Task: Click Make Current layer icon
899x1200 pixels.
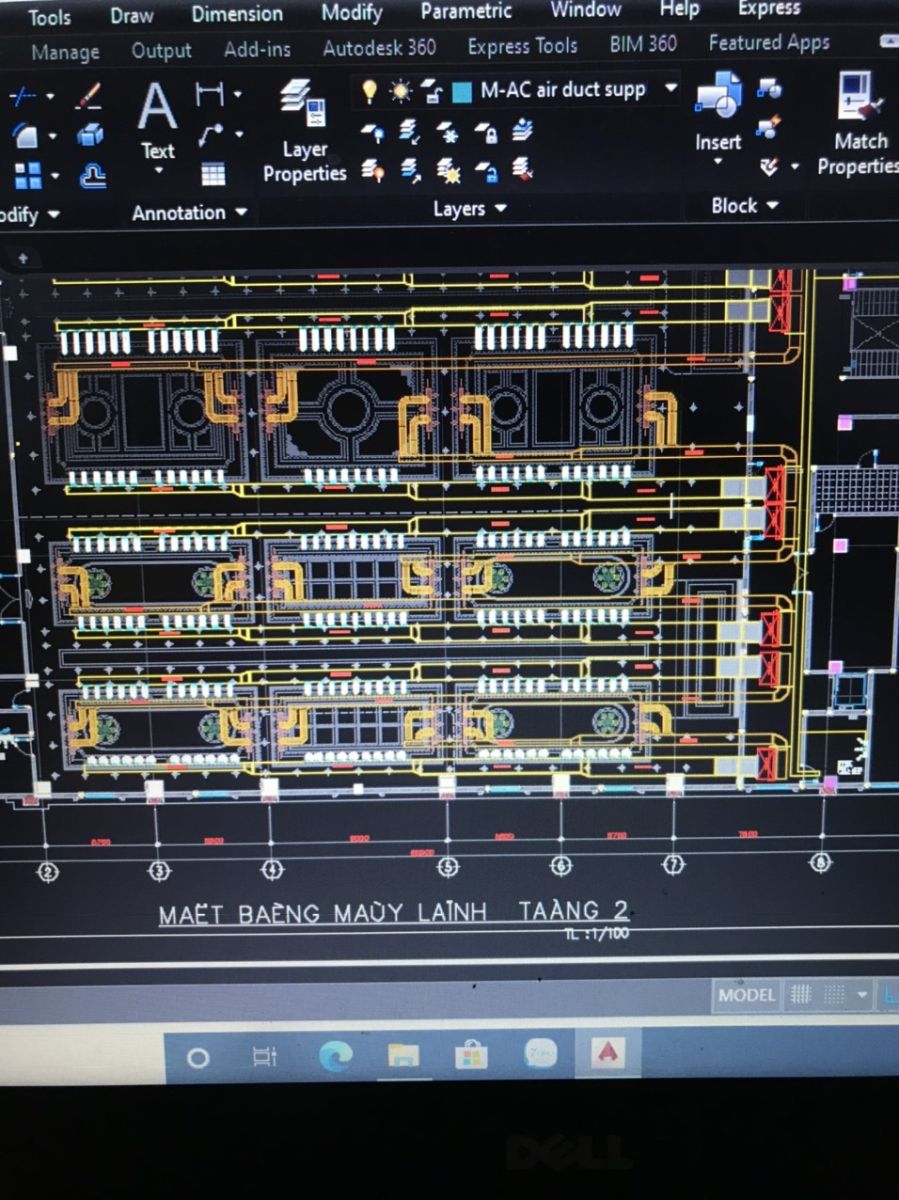Action: point(523,130)
